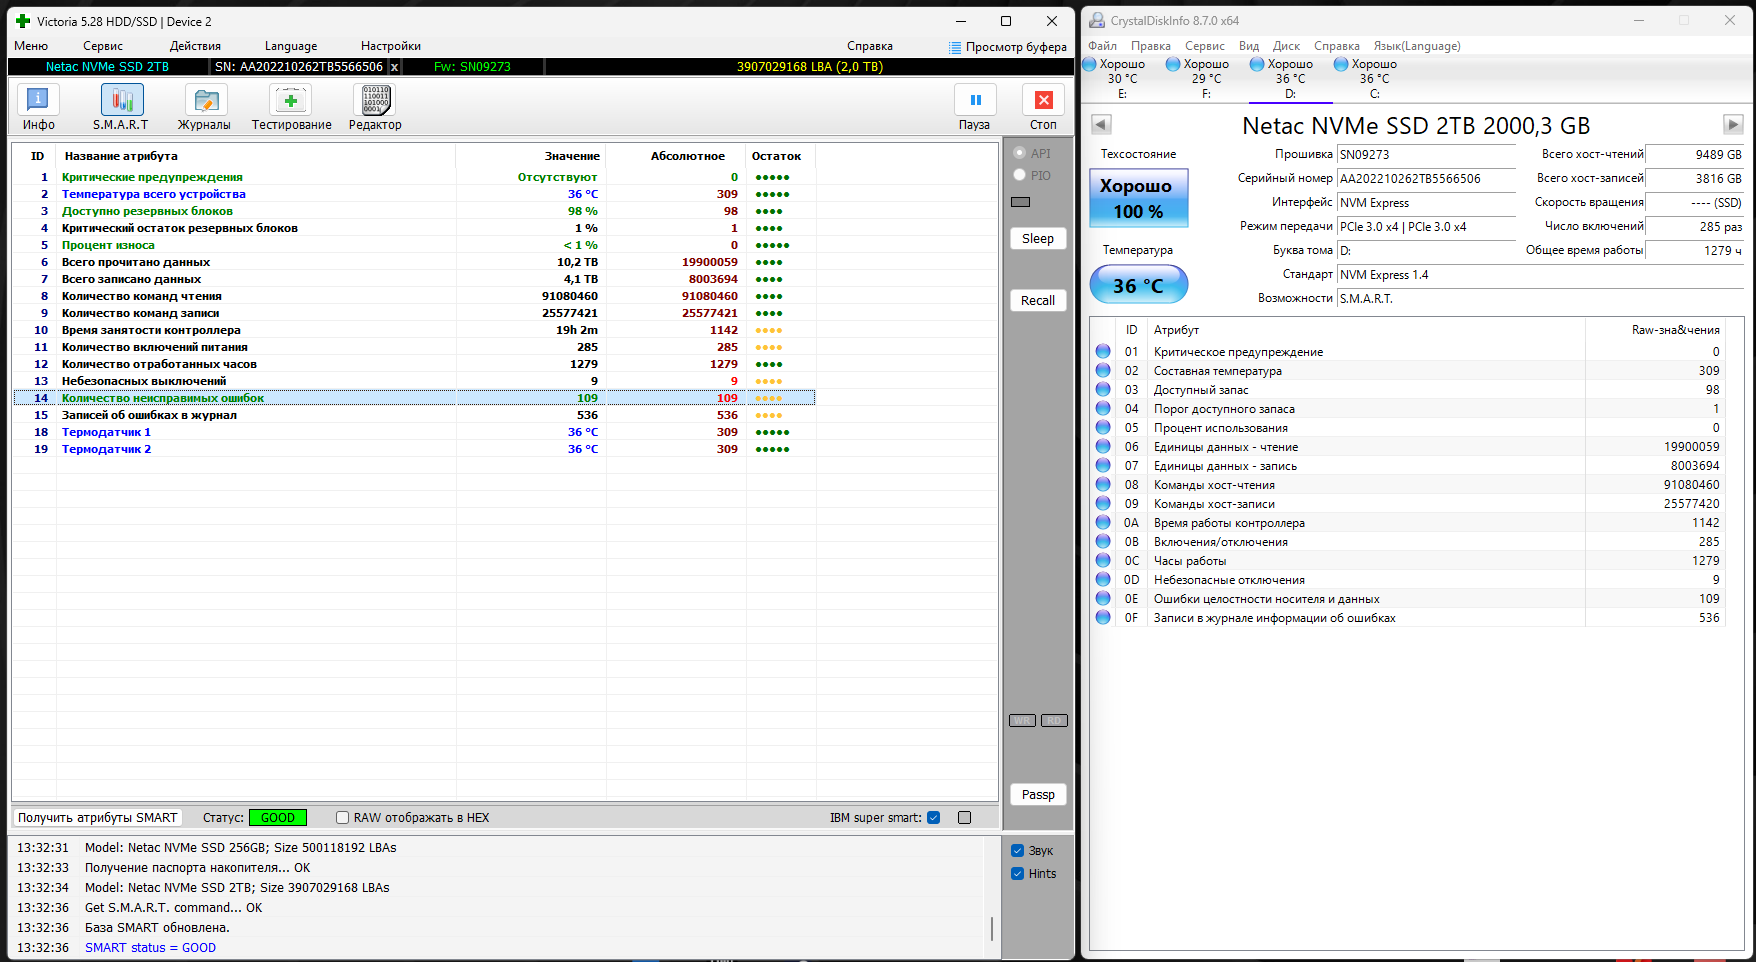Click Получить атрибуты SMART button
The image size is (1756, 962).
pos(98,818)
